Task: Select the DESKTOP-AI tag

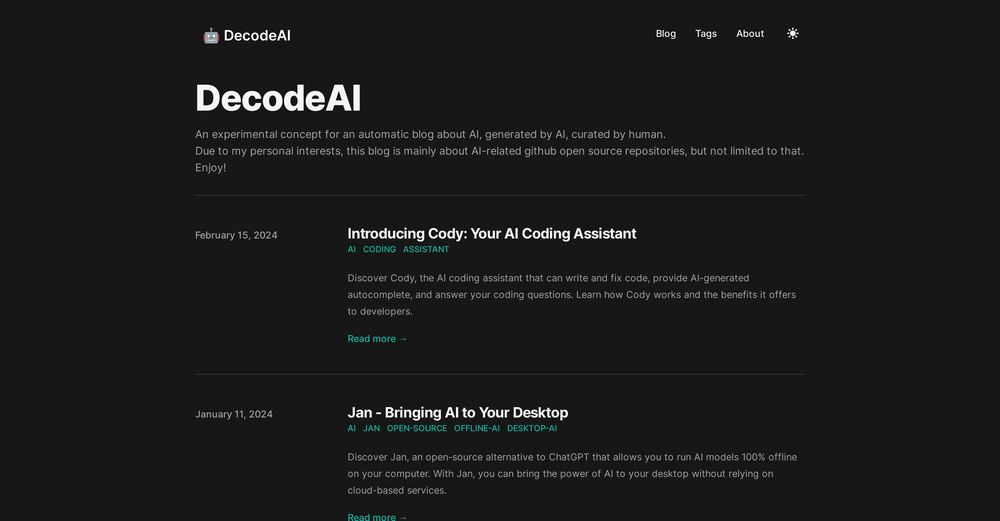Action: [x=532, y=428]
